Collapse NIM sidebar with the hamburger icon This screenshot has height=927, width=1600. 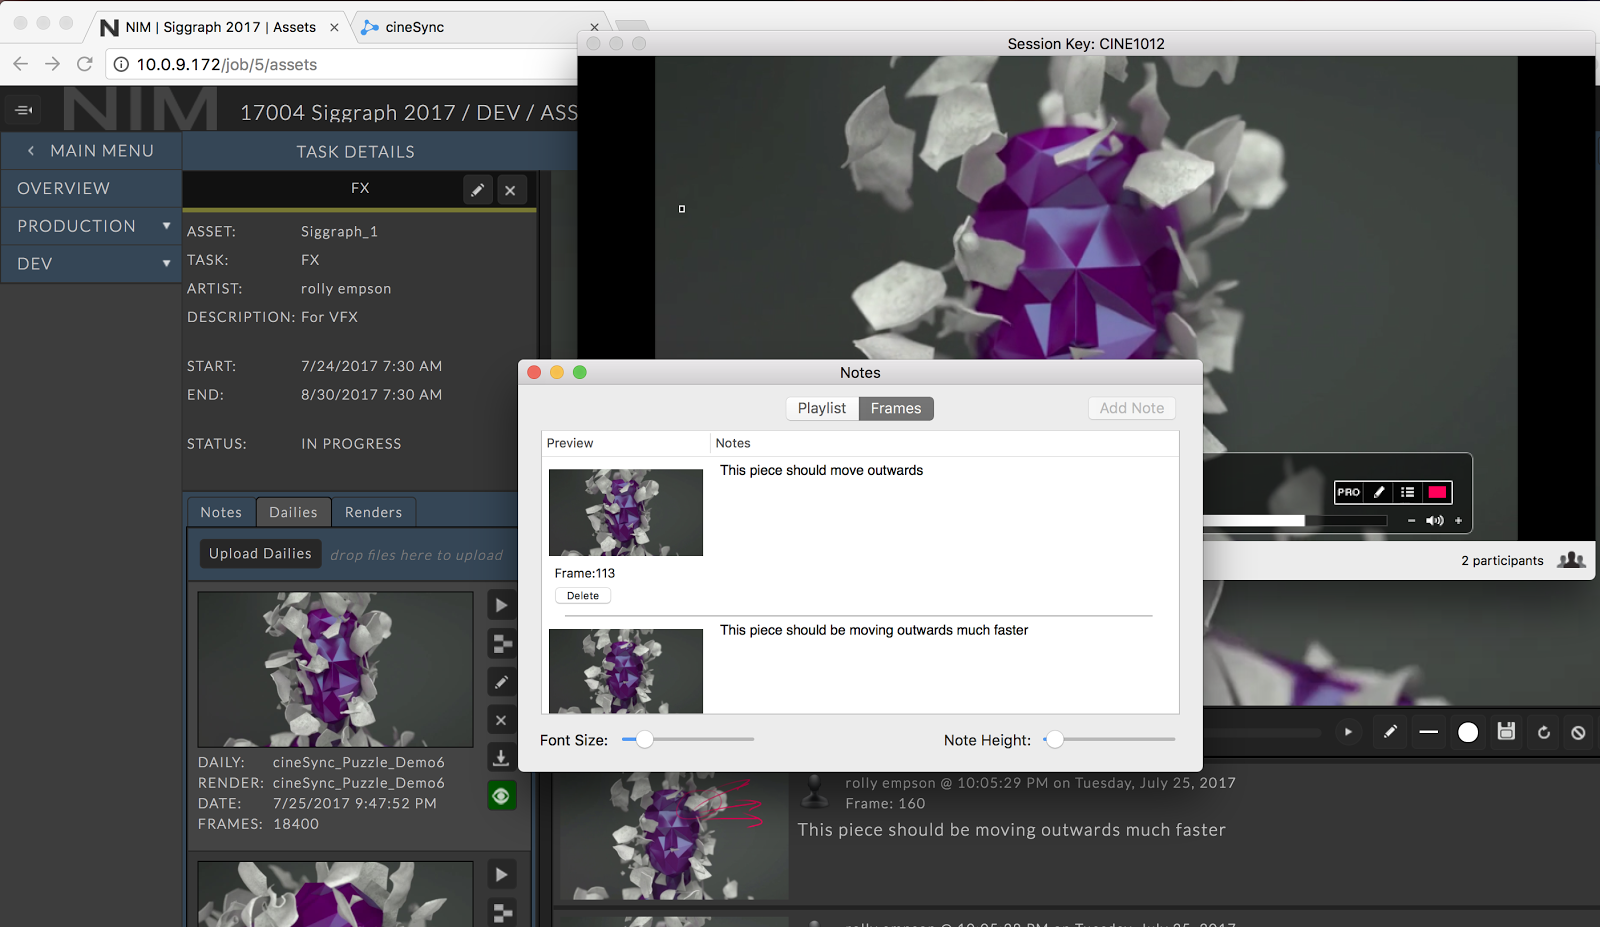click(x=24, y=110)
